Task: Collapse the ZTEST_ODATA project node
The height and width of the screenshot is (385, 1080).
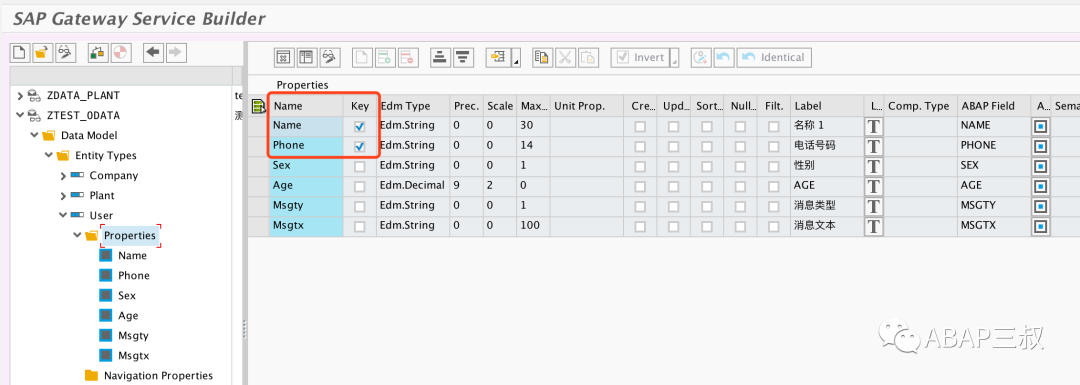Action: (x=20, y=115)
